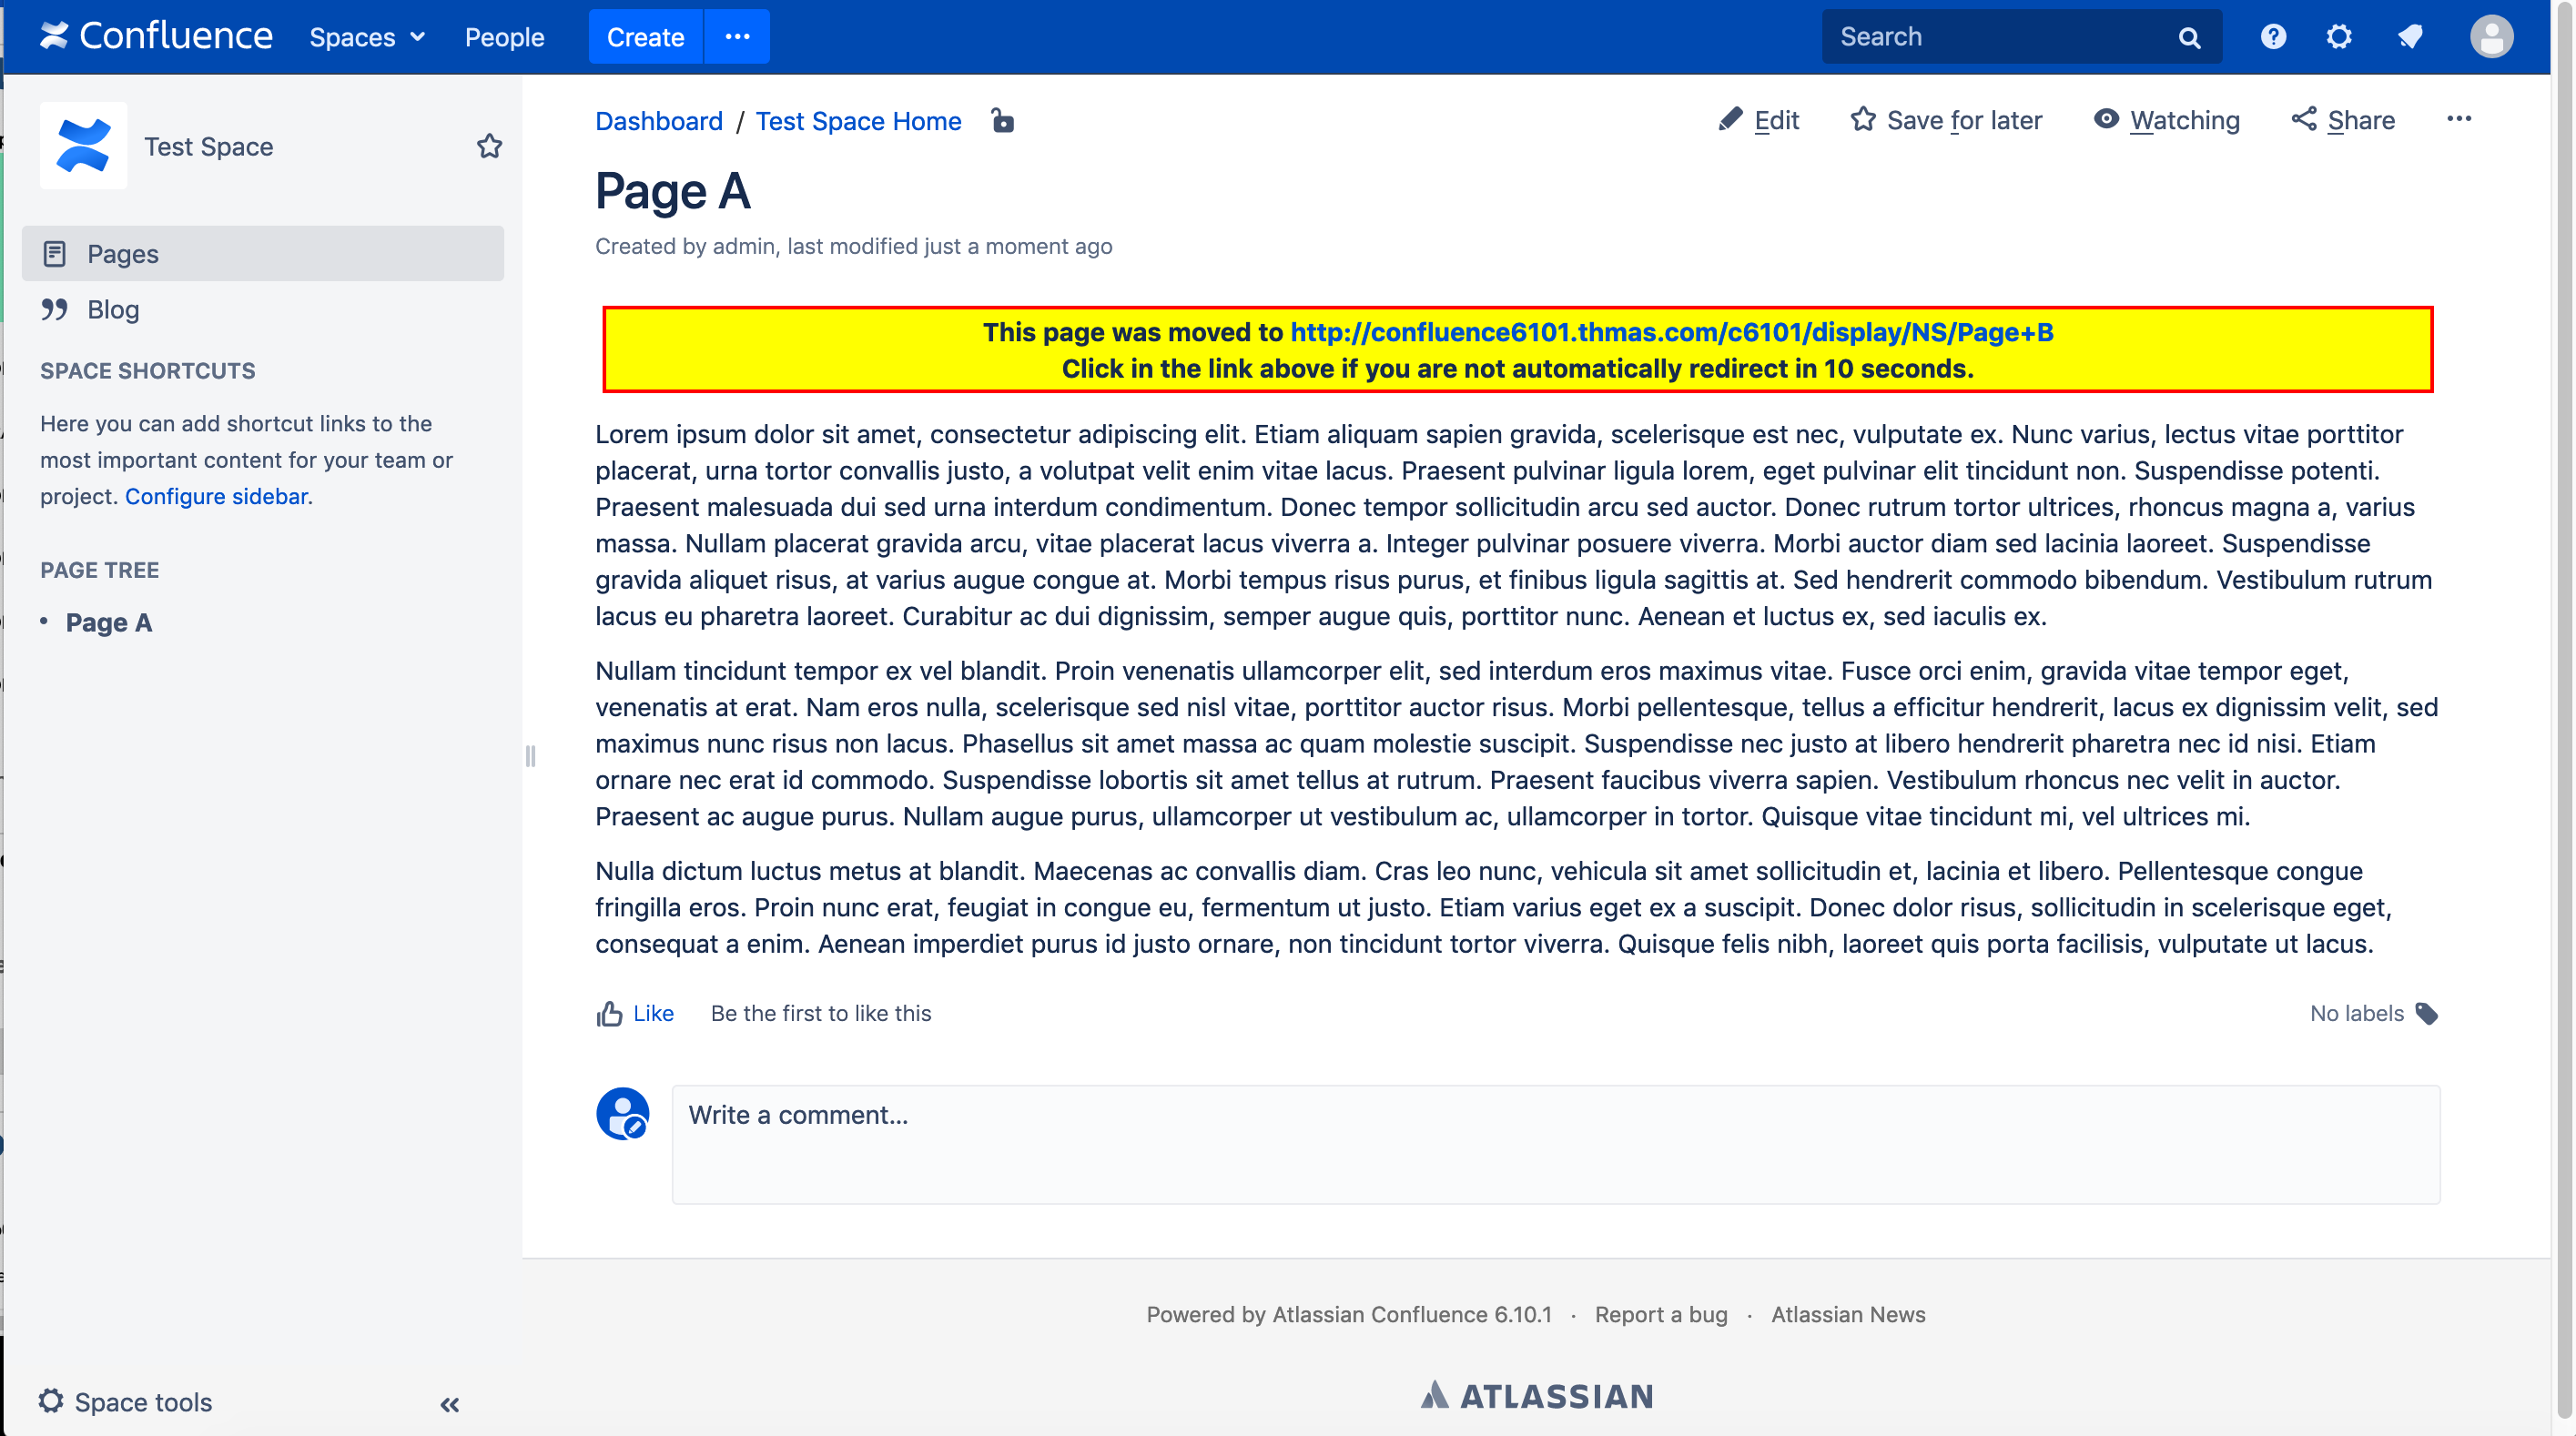Screen dimensions: 2576x1436
Task: Open the administration gear icon
Action: click(2338, 37)
